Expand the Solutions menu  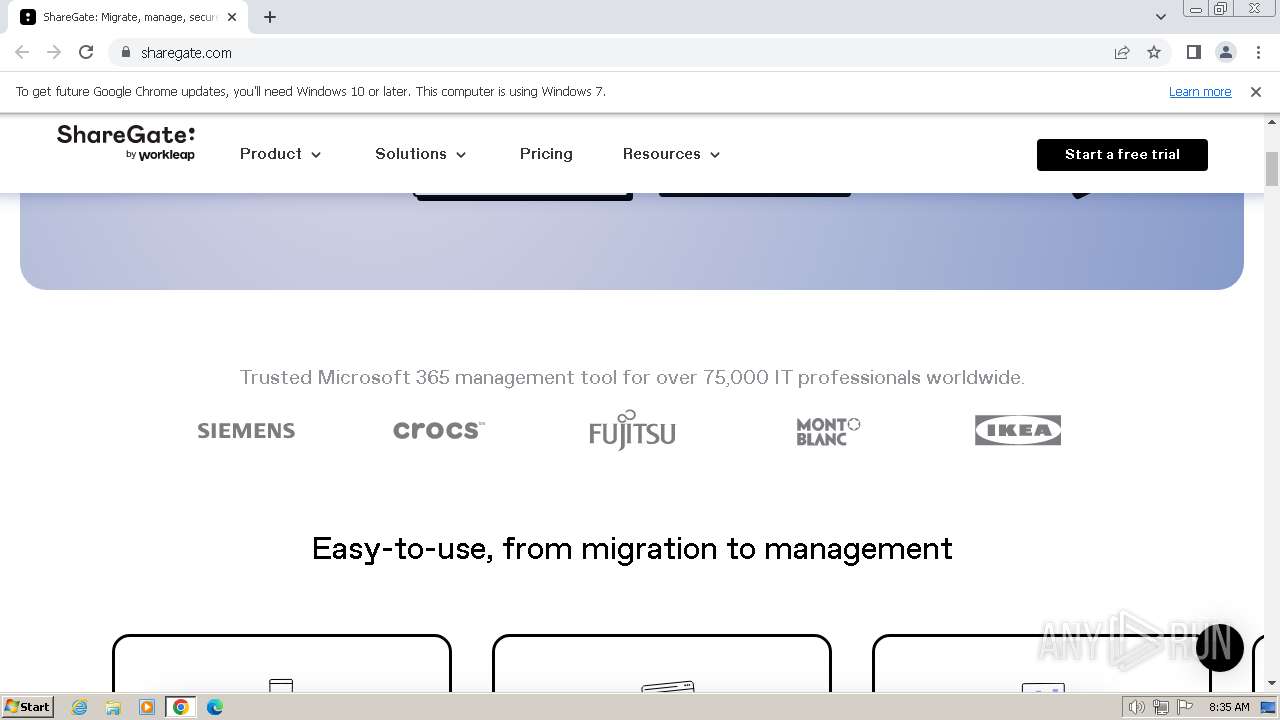coord(421,154)
